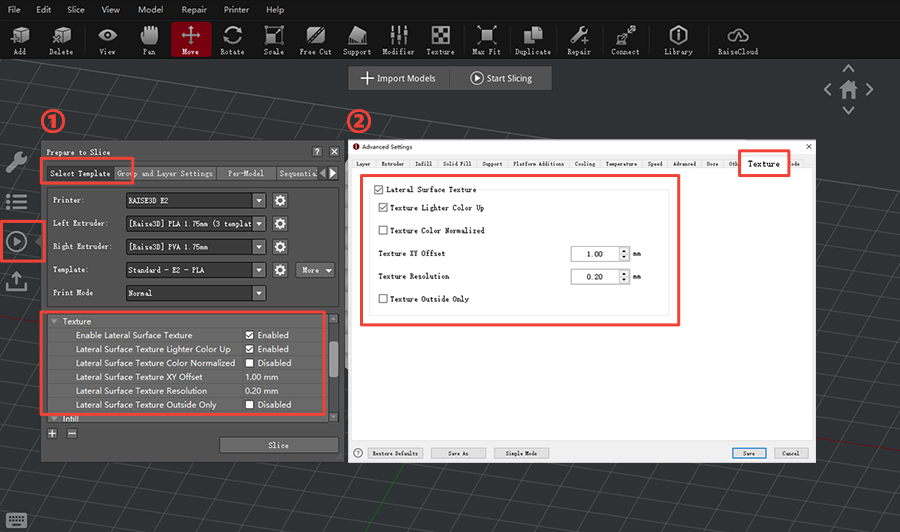The height and width of the screenshot is (532, 900).
Task: Click the list icon in left sidebar
Action: [17, 202]
